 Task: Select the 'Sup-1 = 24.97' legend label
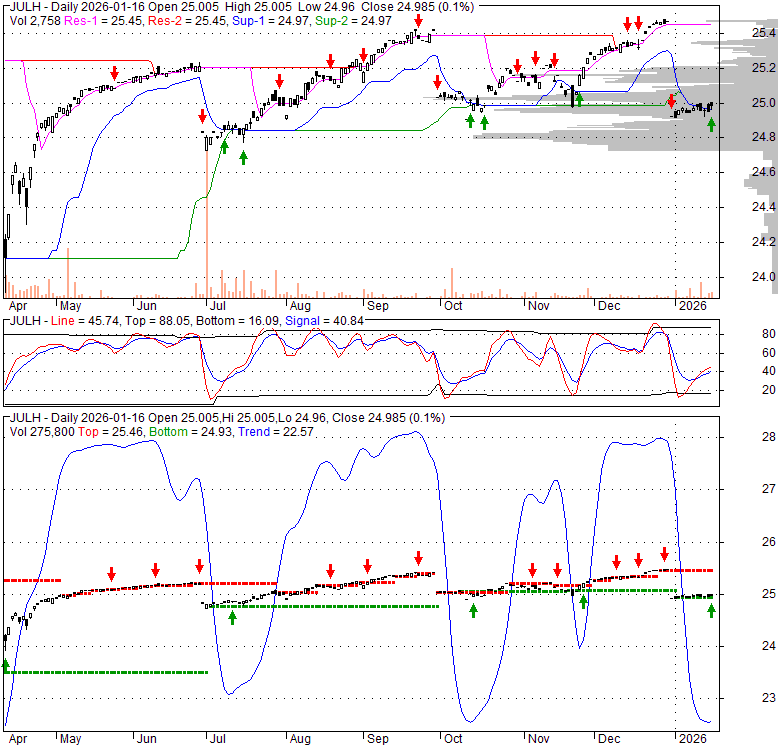click(271, 21)
